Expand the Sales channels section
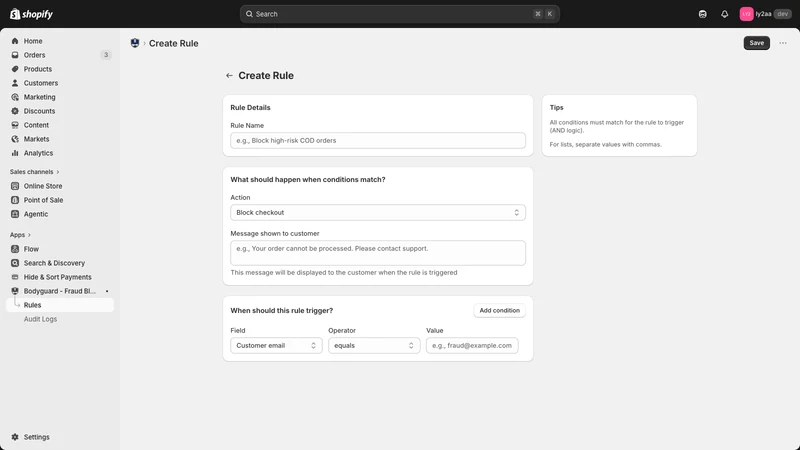This screenshot has height=450, width=800. point(34,172)
